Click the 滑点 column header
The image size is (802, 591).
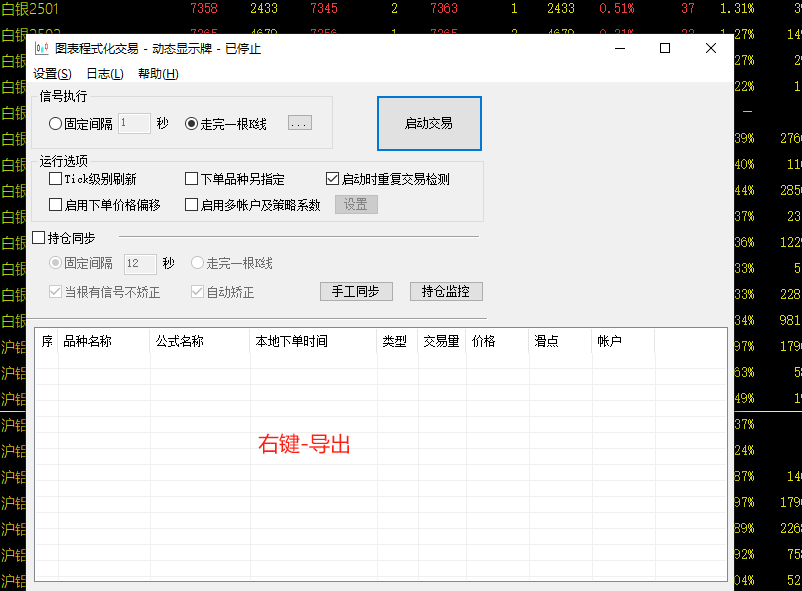[x=561, y=341]
